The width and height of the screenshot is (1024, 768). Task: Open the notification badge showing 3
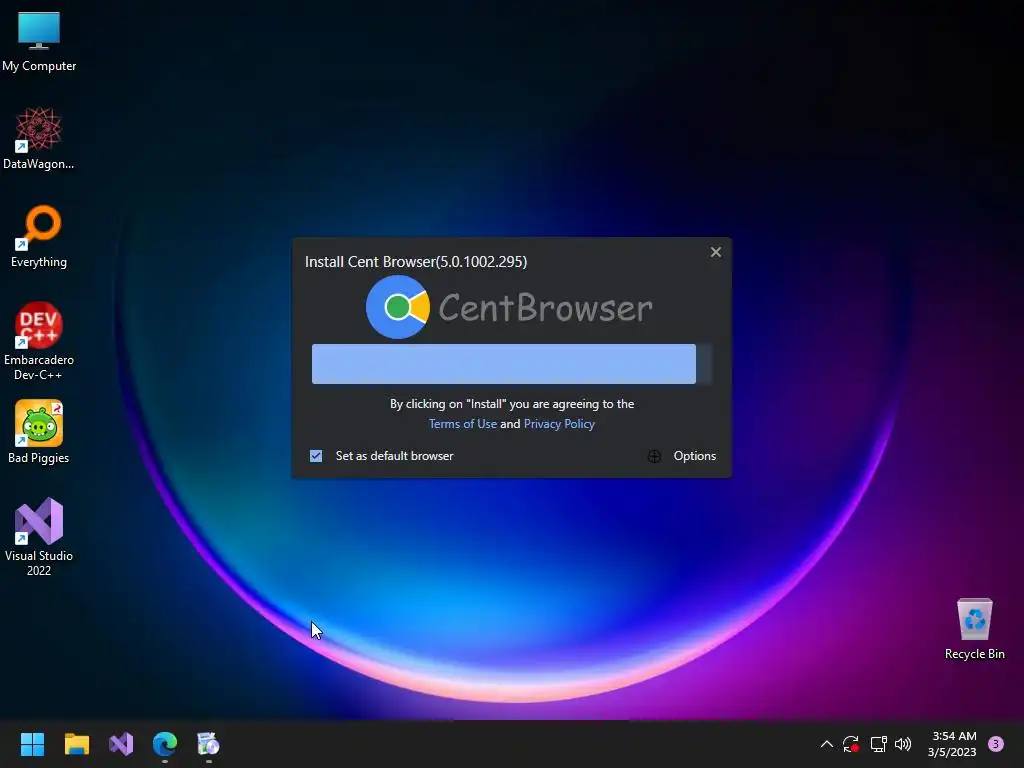(995, 744)
